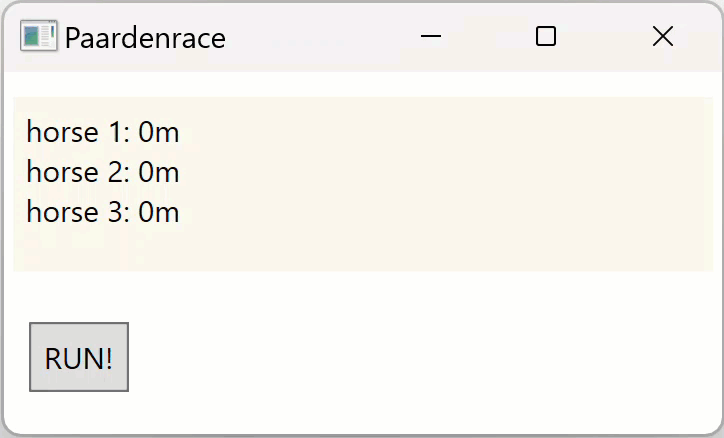The width and height of the screenshot is (724, 438).
Task: Click the 0m distance value for horse 1
Action: coord(159,132)
